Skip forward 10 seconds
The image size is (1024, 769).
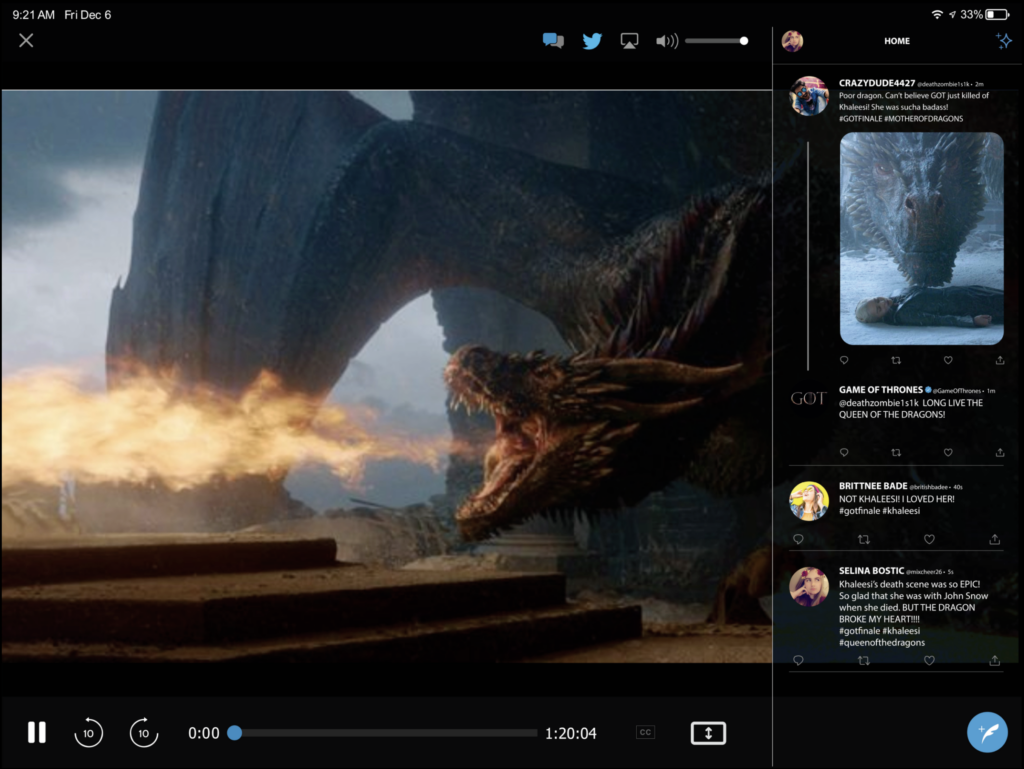(x=144, y=732)
